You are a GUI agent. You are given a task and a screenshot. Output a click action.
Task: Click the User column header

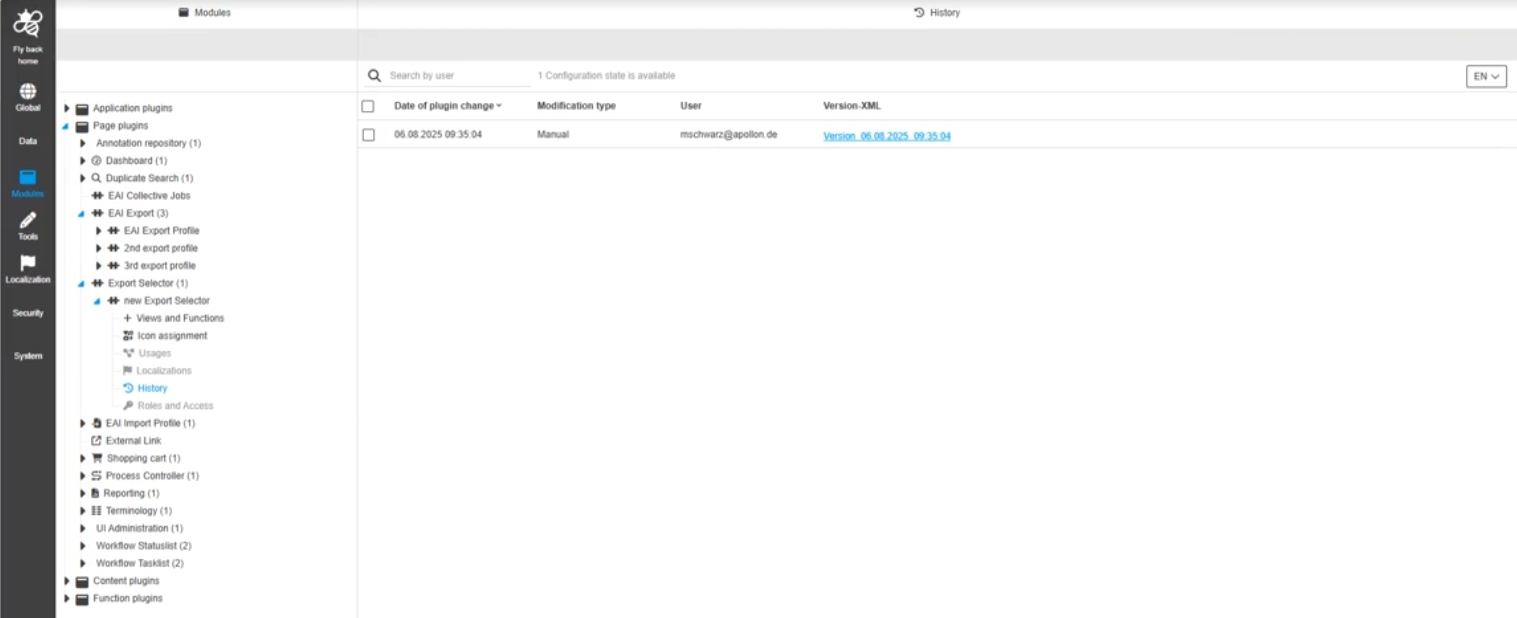pyautogui.click(x=691, y=106)
